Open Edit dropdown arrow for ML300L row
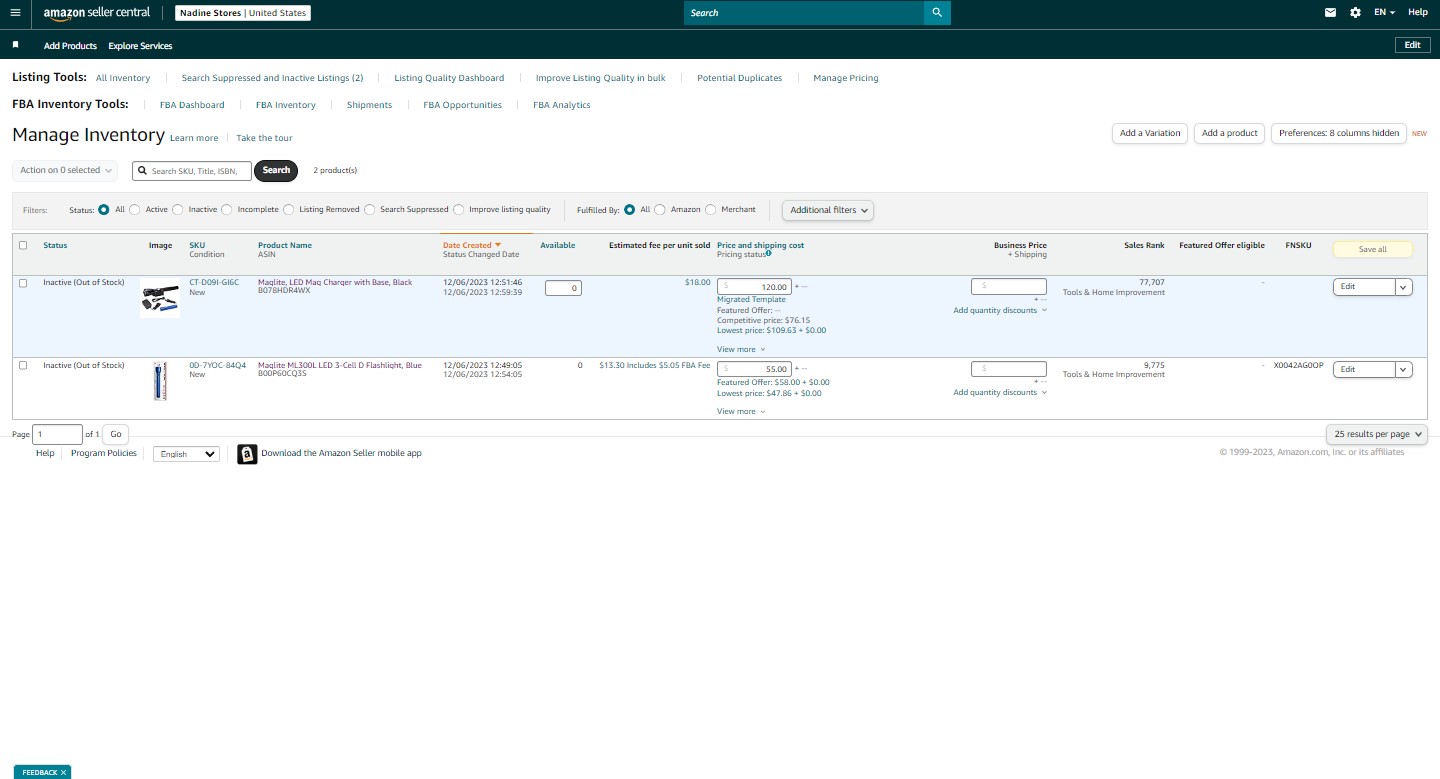Image resolution: width=1440 pixels, height=779 pixels. (x=1404, y=370)
